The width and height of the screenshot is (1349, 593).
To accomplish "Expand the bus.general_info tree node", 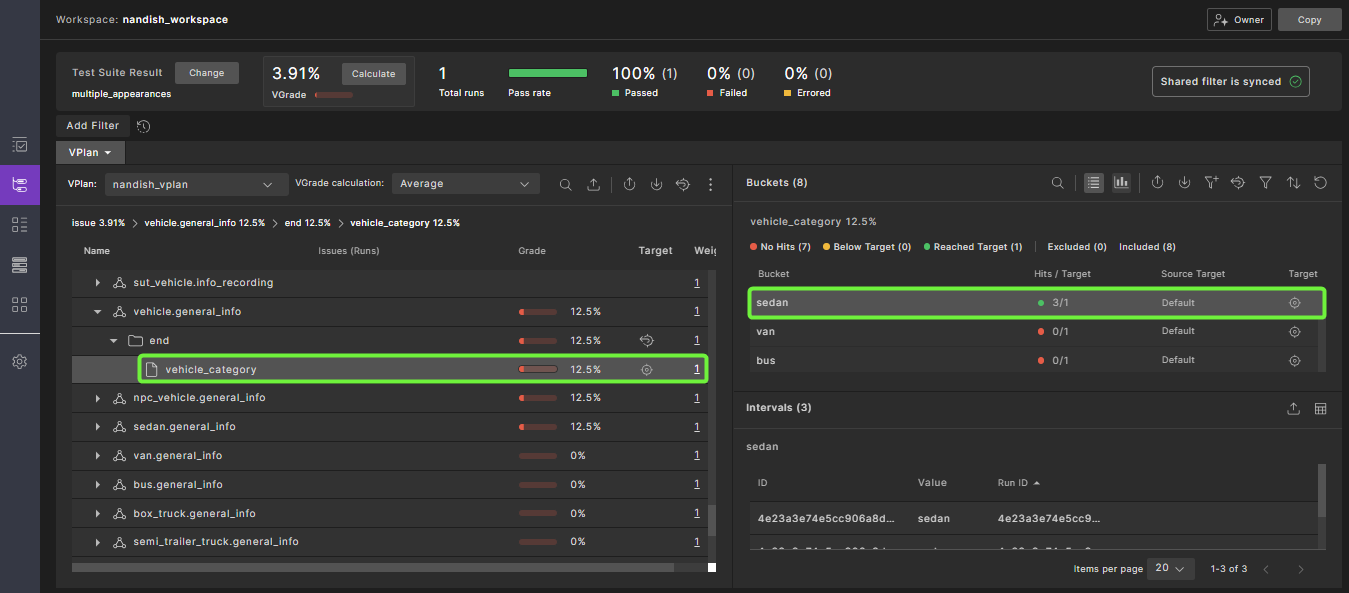I will 98,485.
